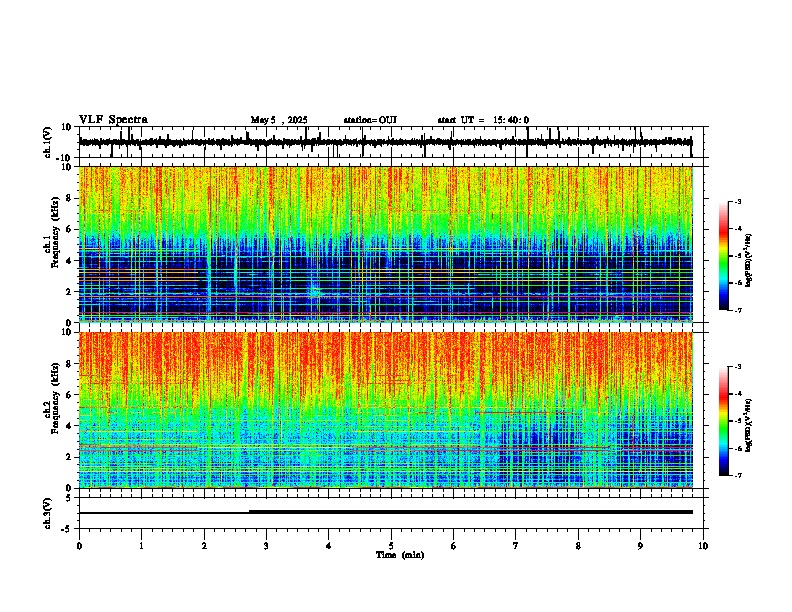
Task: Click the "-3" label on ch.2 color bar
Action: pos(737,367)
